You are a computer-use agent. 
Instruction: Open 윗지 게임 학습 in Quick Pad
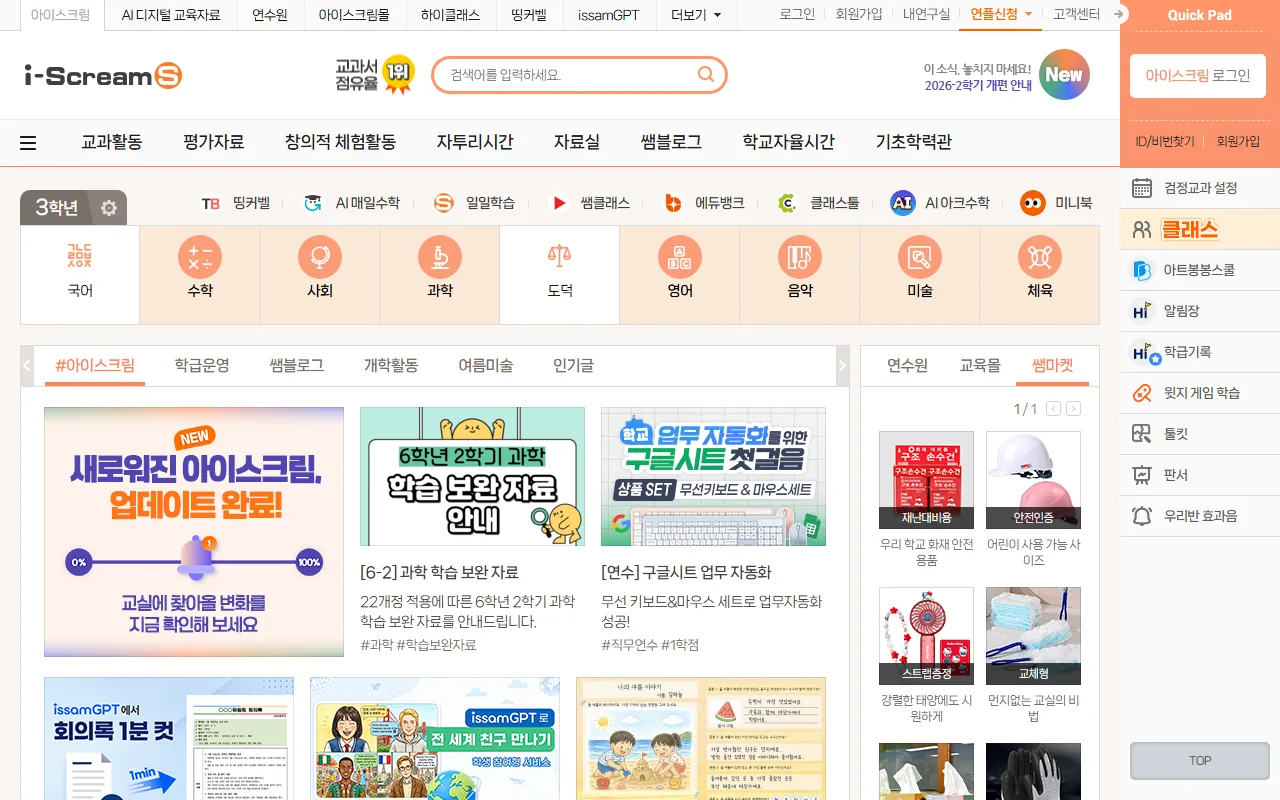coord(1200,393)
